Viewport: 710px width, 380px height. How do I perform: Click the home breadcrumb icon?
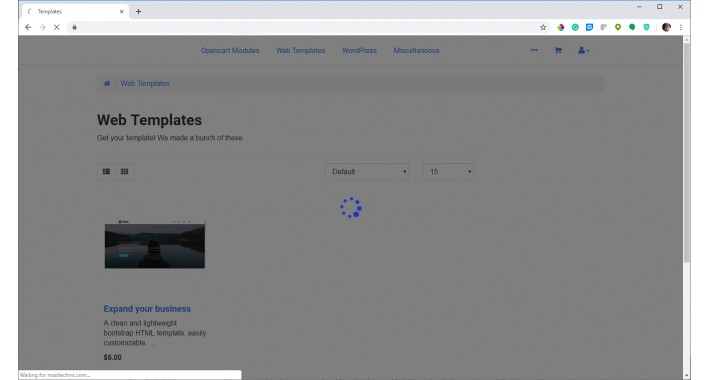[107, 83]
